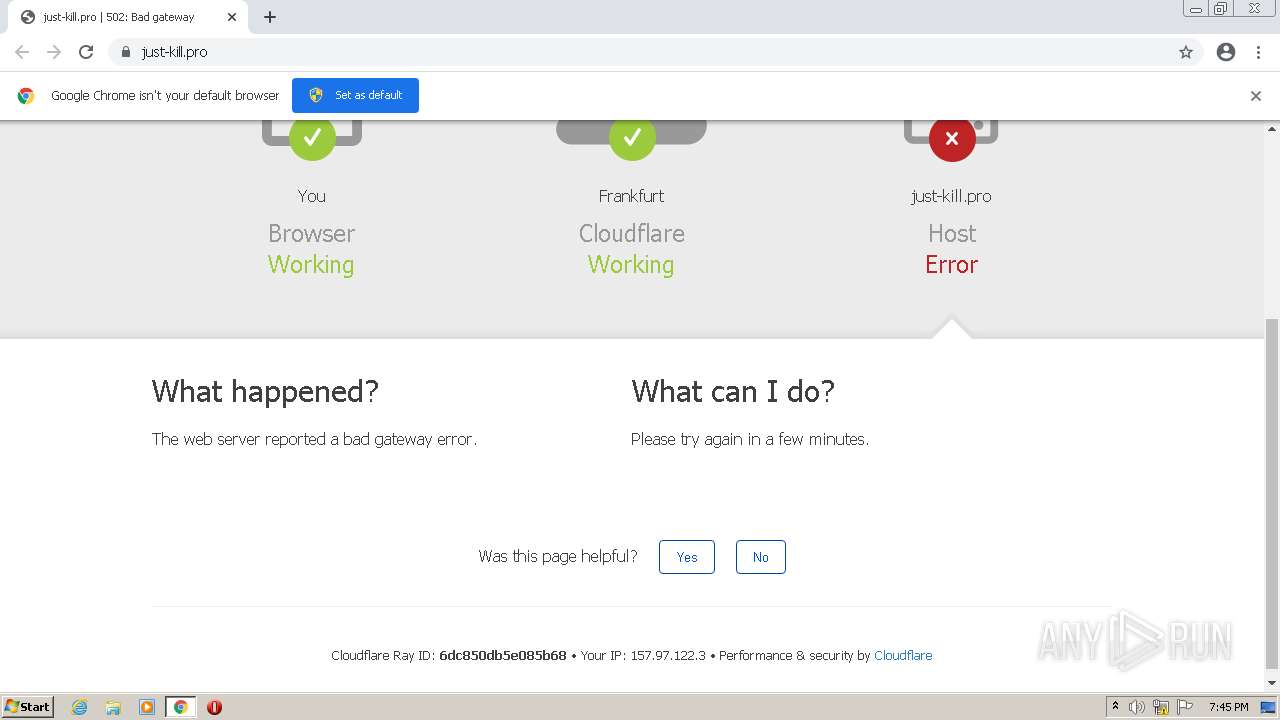This screenshot has width=1280, height=720.
Task: Click the volume speaker tray icon
Action: [x=1137, y=707]
